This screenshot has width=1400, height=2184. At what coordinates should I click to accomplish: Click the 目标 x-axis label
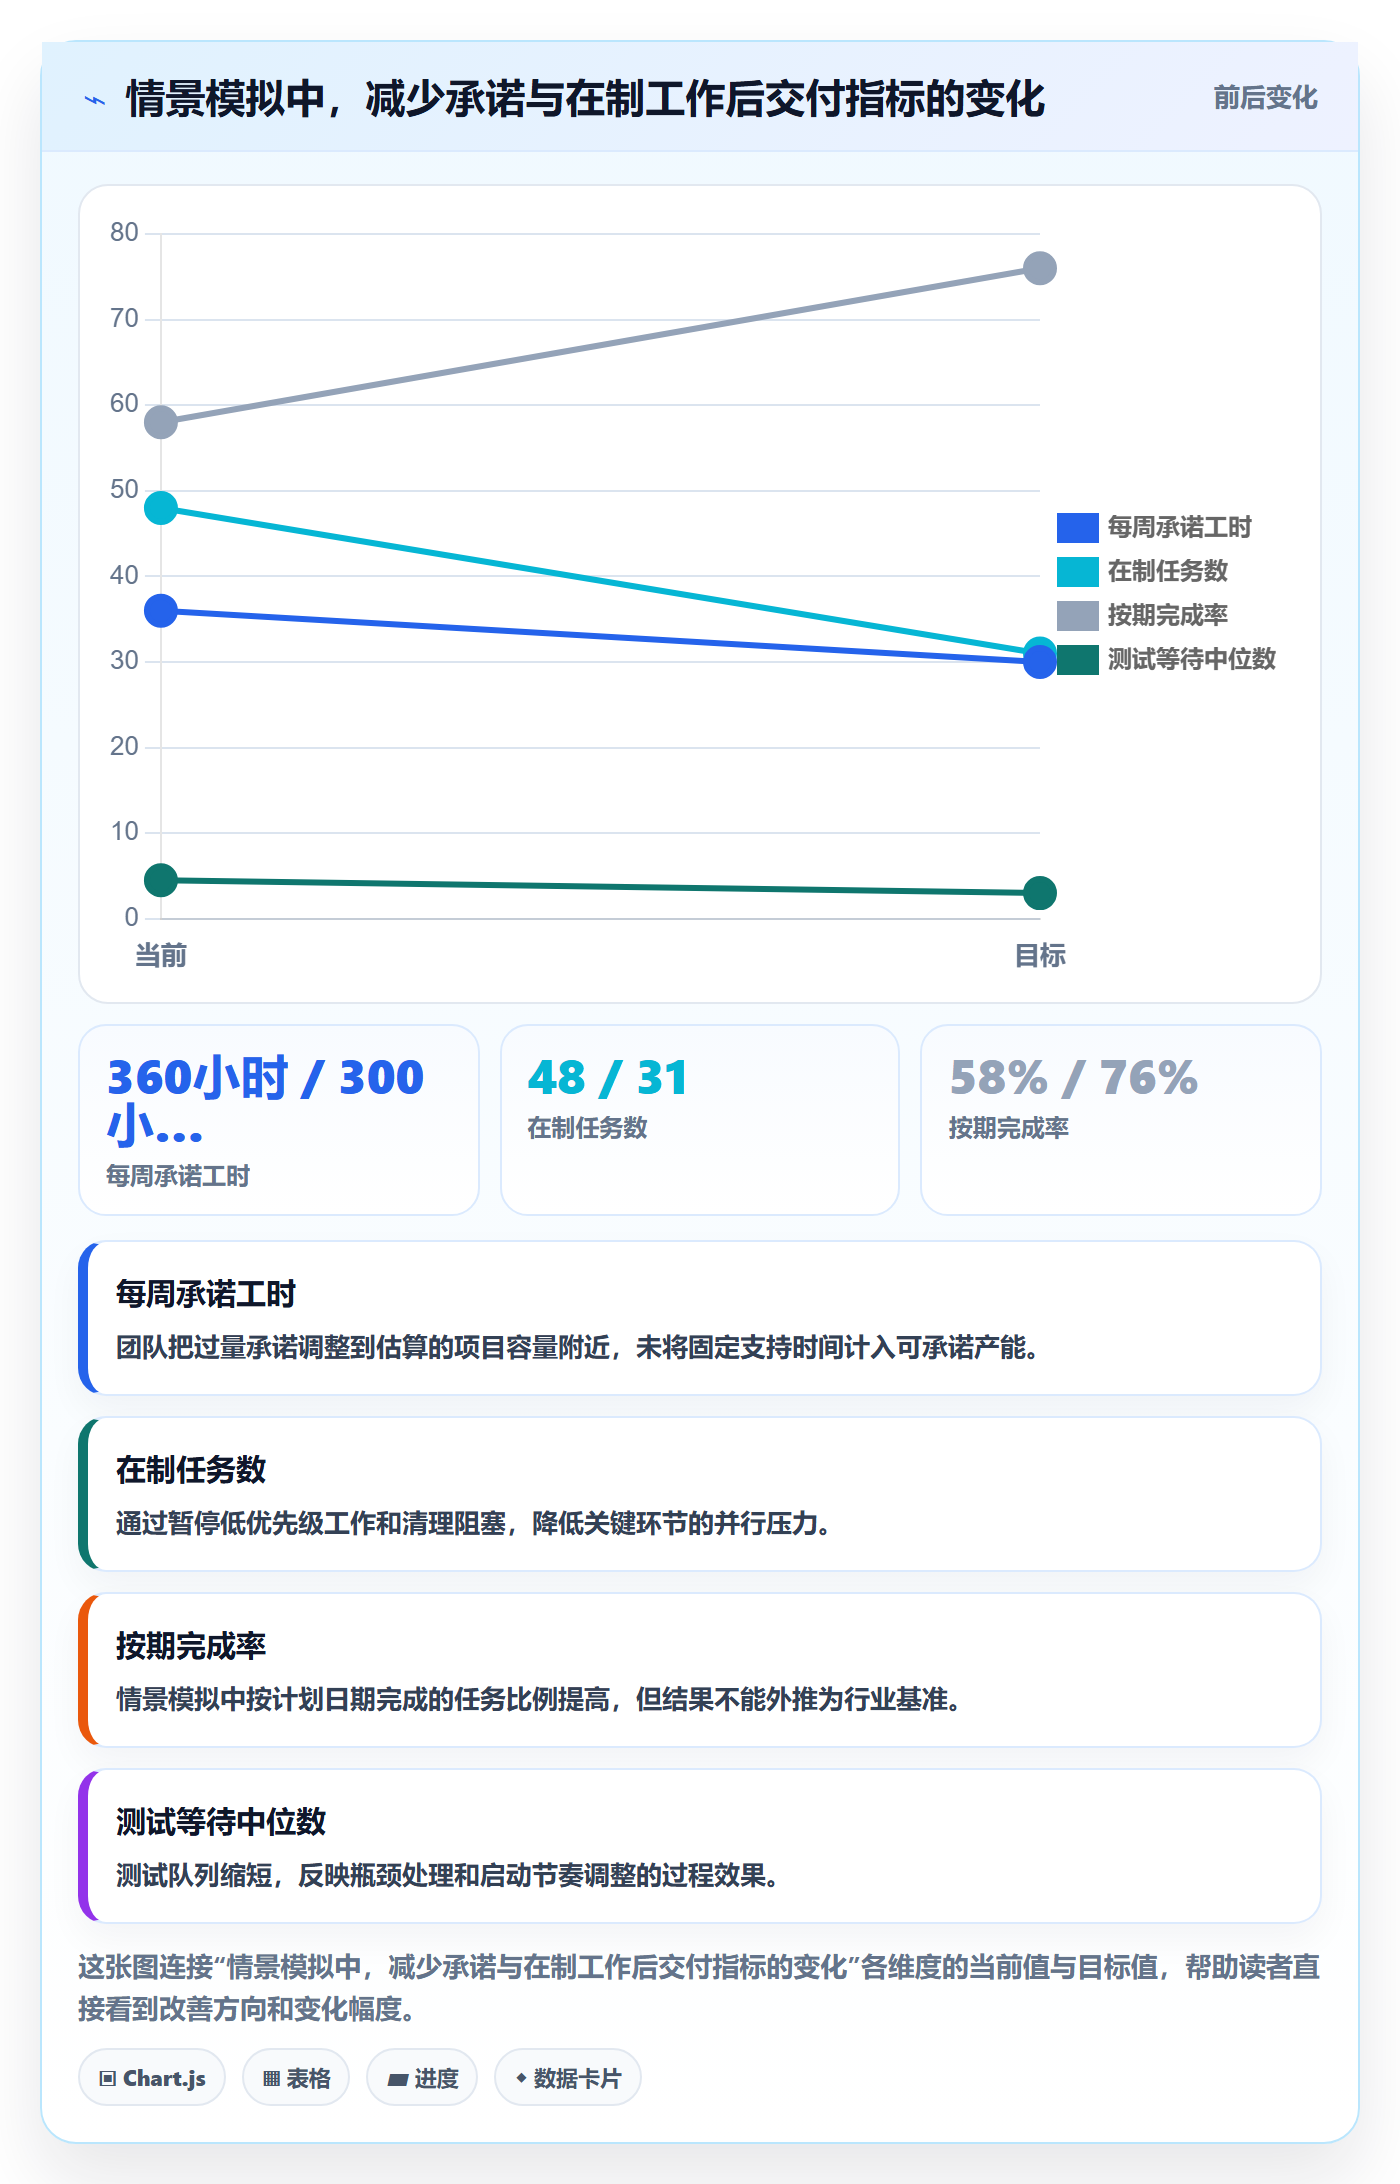[x=1040, y=956]
